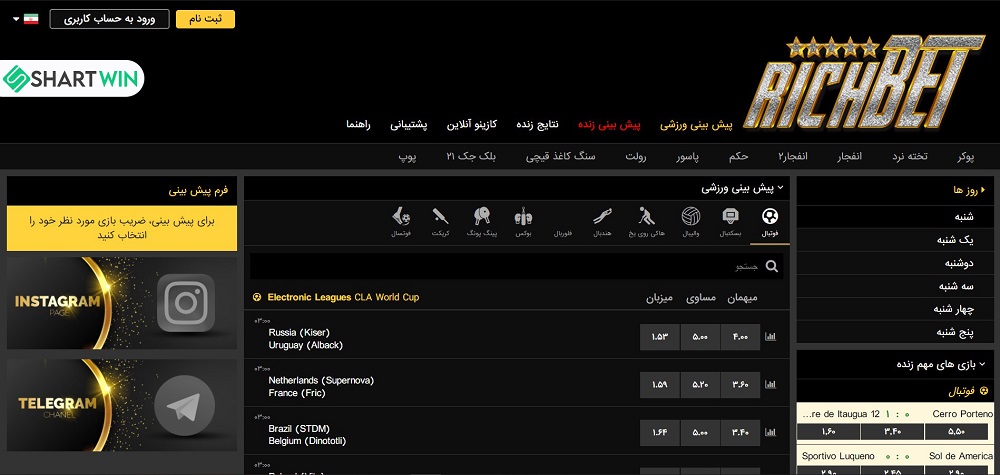
Task: Open the انفجار۲ game tab
Action: 793,156
